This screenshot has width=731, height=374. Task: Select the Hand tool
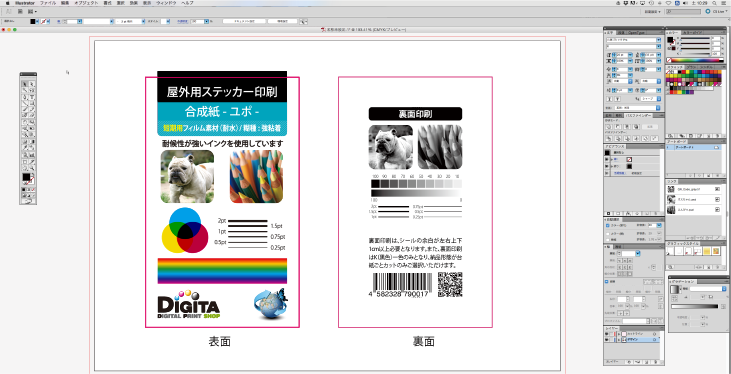point(25,168)
